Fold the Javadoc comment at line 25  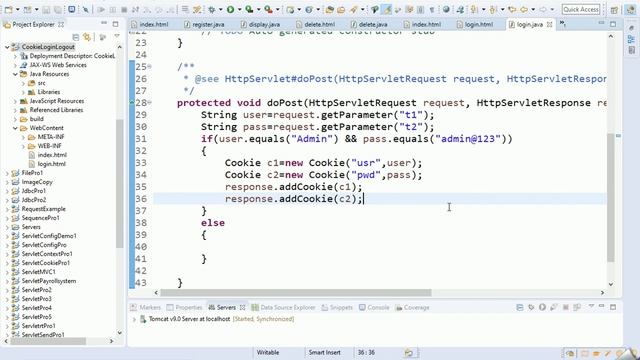150,66
